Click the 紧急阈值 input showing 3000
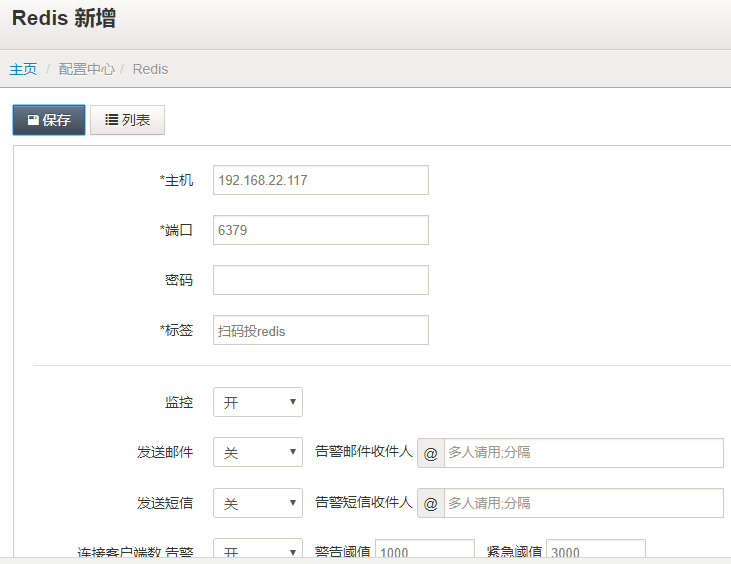Screen dimensions: 731x564 (x=596, y=549)
